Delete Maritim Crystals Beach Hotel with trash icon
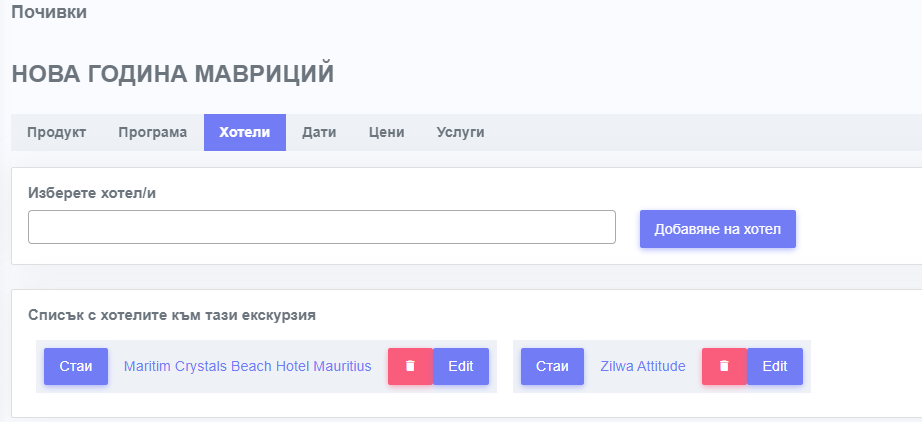Image resolution: width=922 pixels, height=422 pixels. point(410,366)
